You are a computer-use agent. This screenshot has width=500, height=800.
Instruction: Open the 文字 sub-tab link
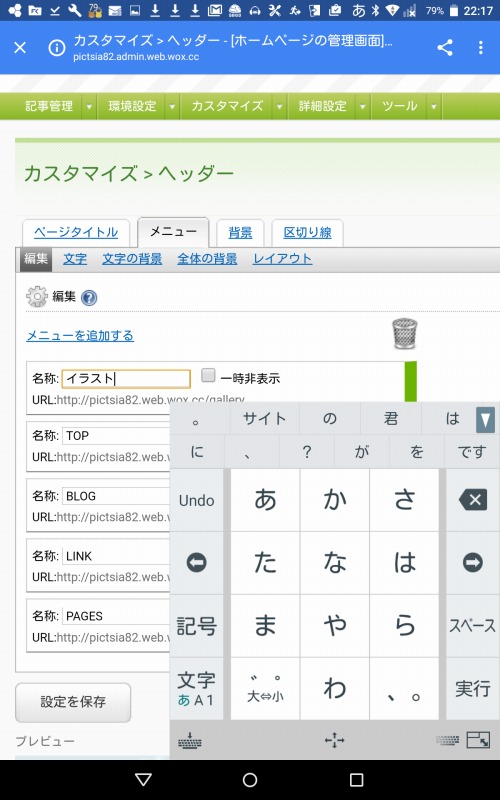coord(75,259)
